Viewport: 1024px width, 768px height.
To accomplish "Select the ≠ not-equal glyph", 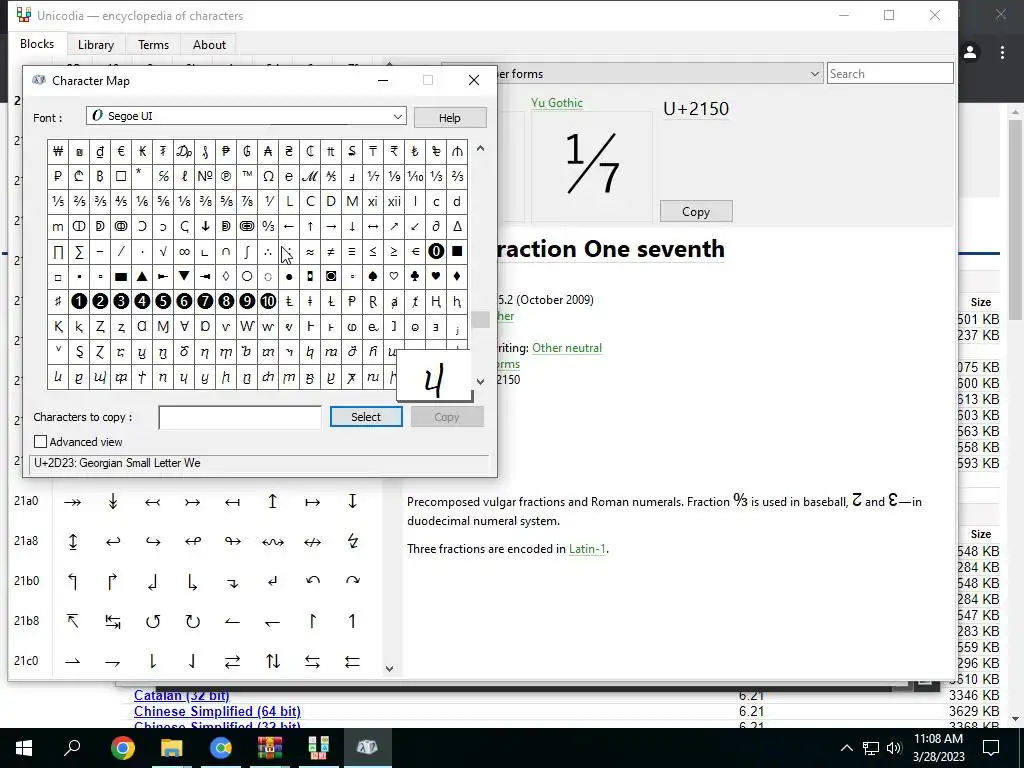I will [331, 251].
